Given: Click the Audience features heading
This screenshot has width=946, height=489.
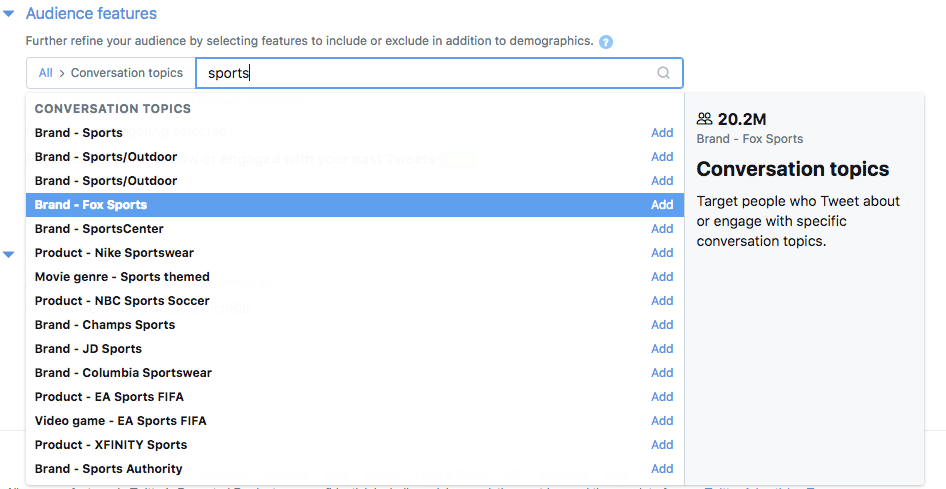Looking at the screenshot, I should coord(91,13).
